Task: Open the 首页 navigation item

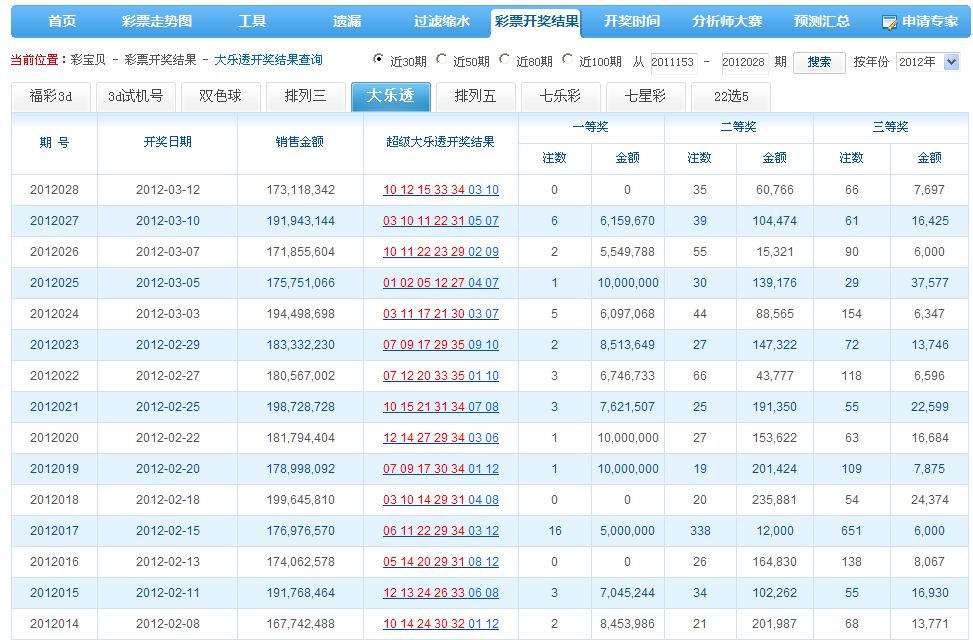Action: click(62, 21)
